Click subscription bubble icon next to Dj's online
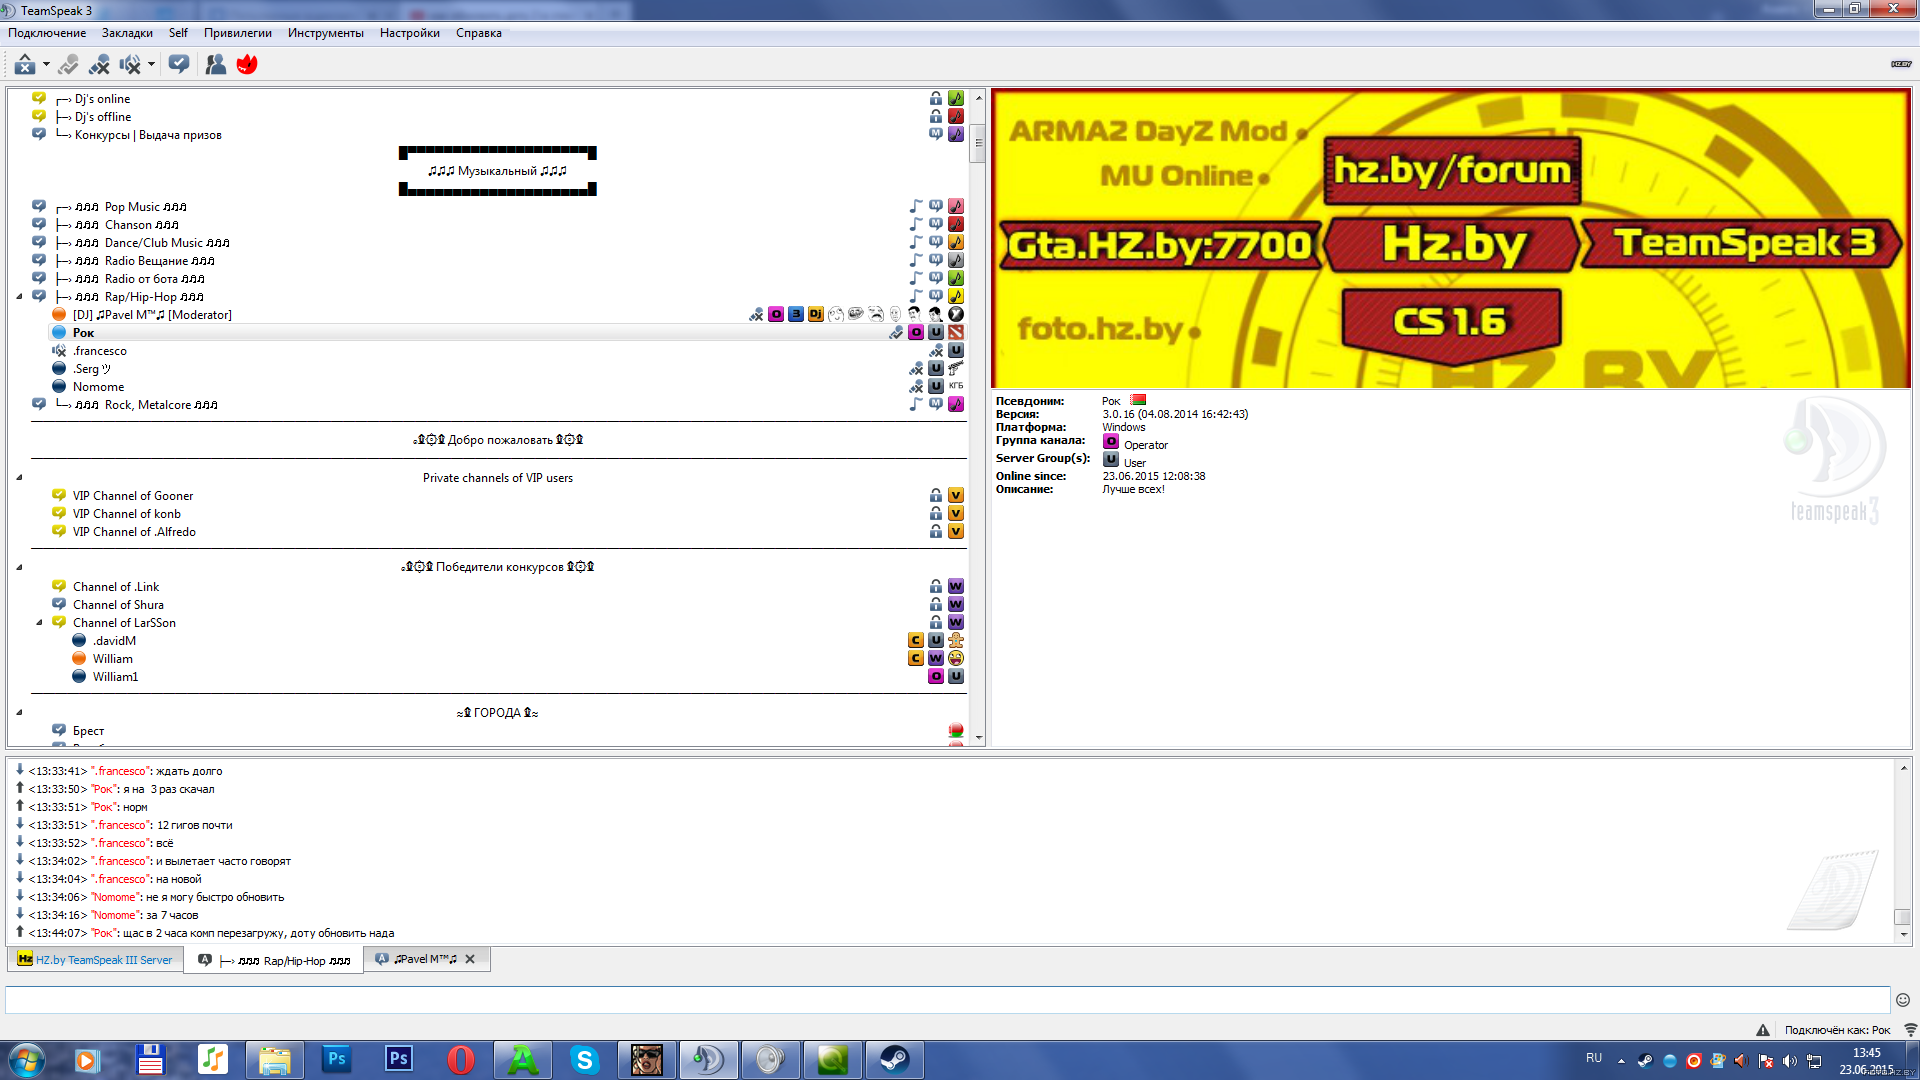1920x1080 pixels. tap(39, 98)
